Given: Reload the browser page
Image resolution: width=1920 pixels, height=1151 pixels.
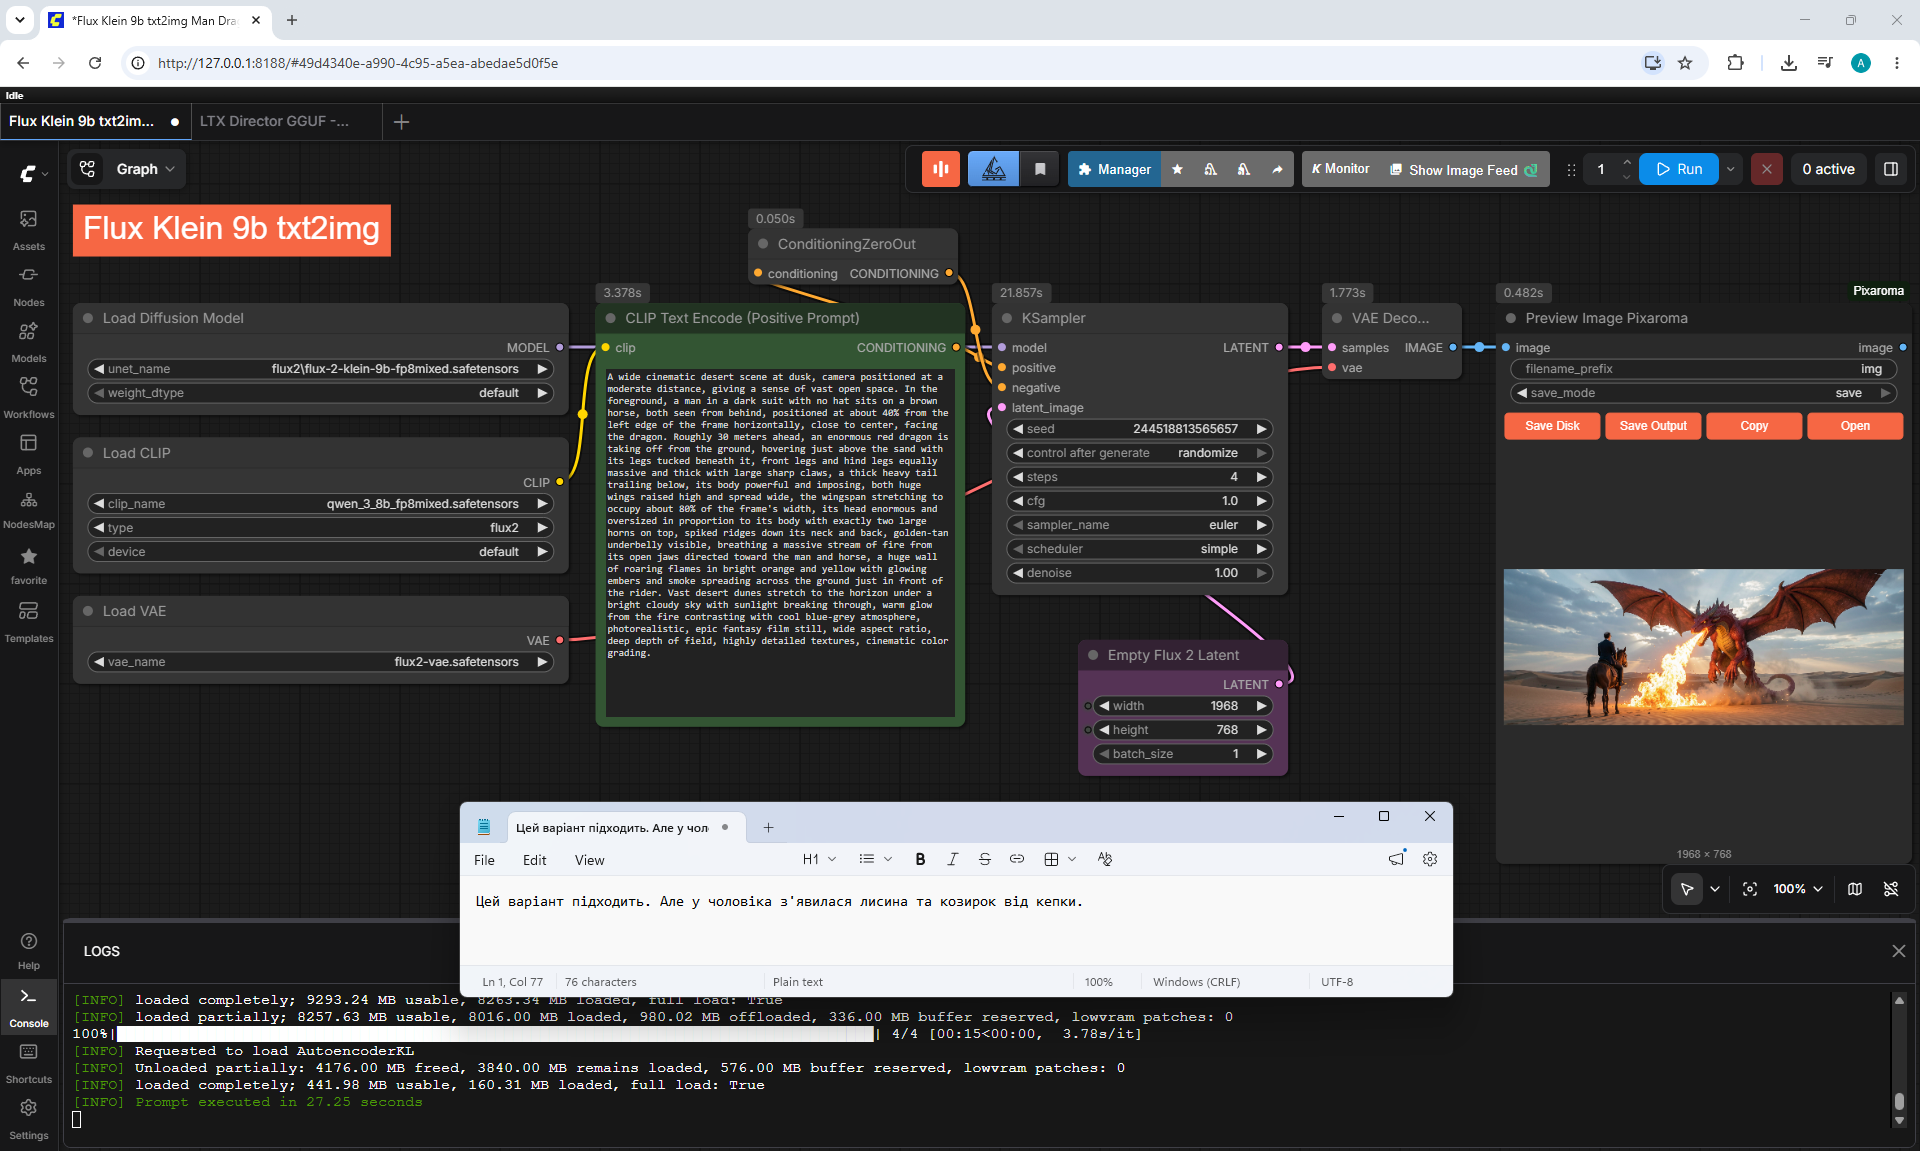Looking at the screenshot, I should click(x=95, y=63).
